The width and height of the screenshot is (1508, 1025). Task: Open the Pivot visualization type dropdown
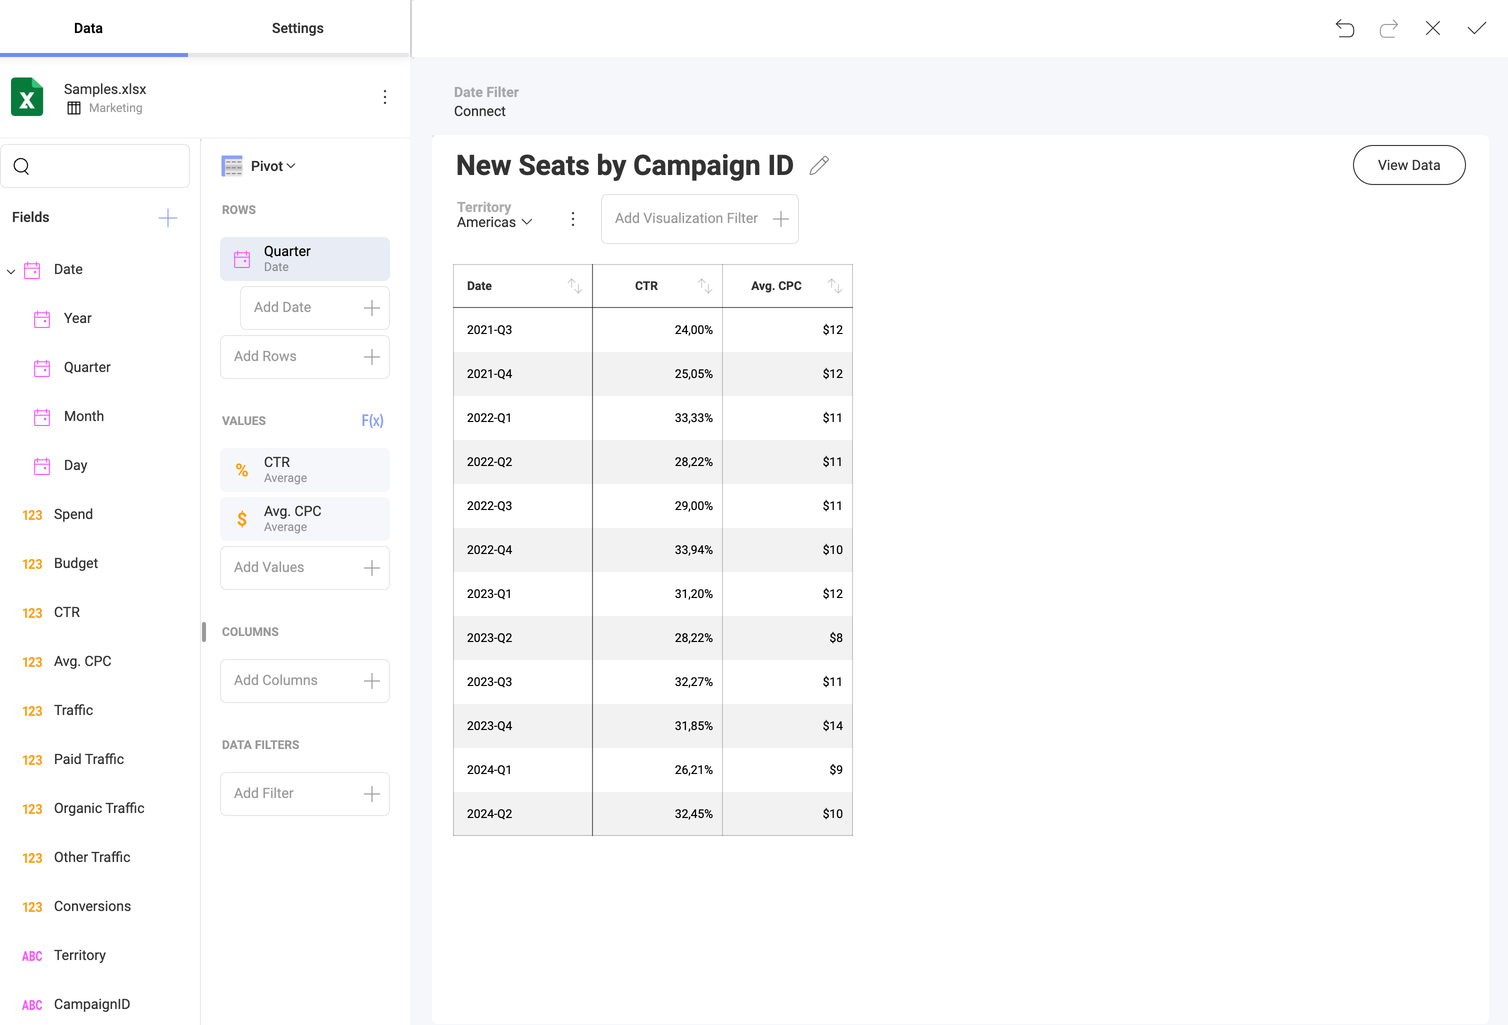(259, 166)
